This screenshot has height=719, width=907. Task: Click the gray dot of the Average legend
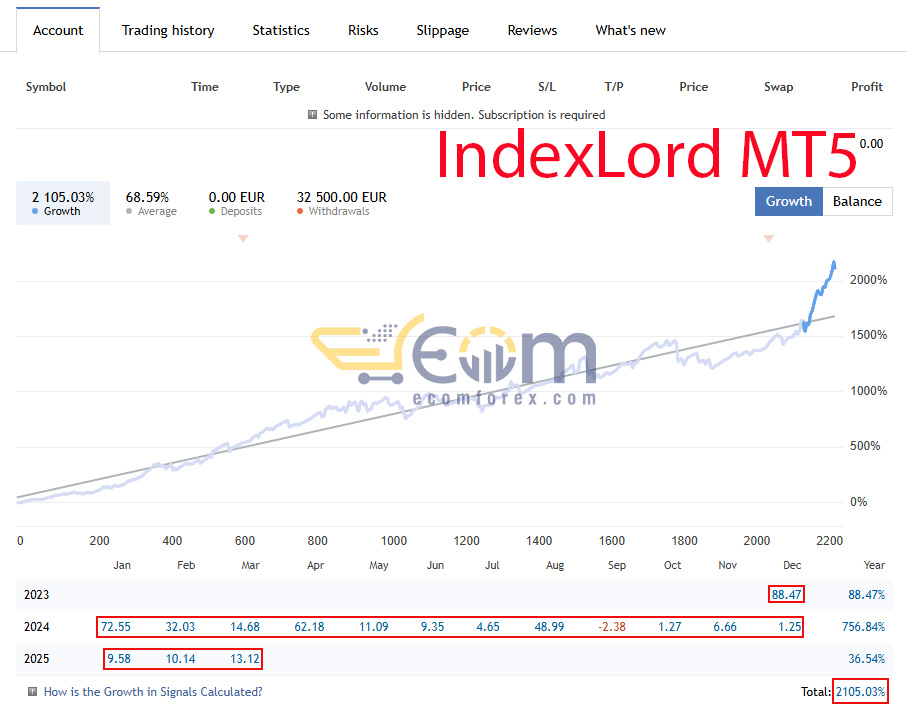[x=129, y=211]
